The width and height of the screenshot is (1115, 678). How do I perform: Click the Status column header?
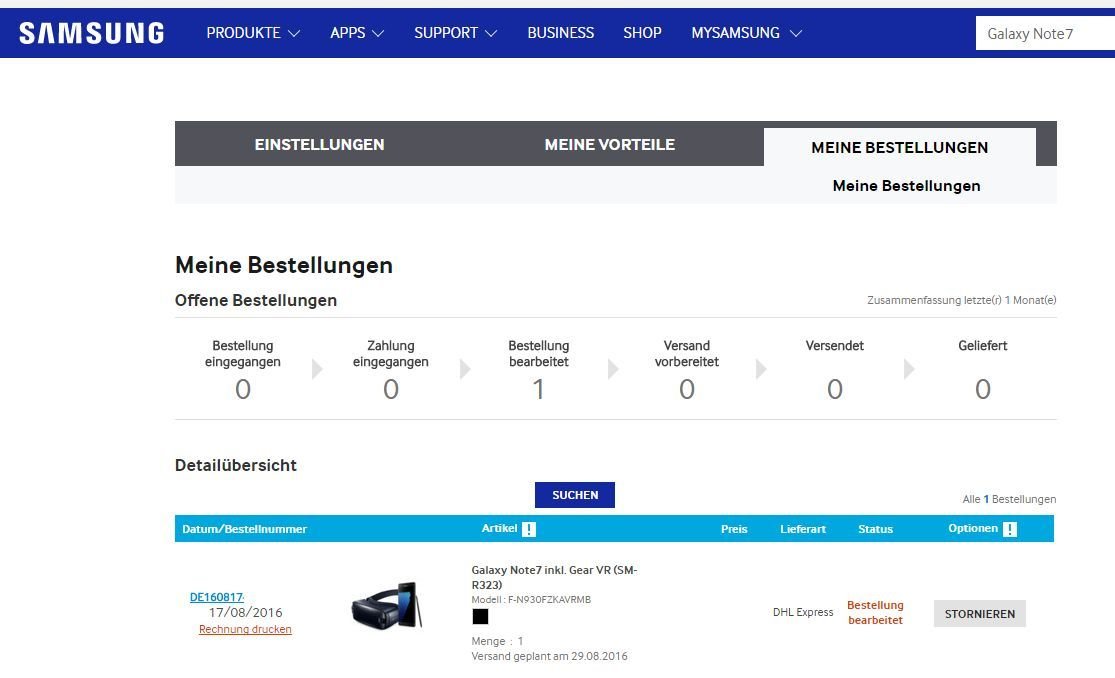(x=875, y=529)
